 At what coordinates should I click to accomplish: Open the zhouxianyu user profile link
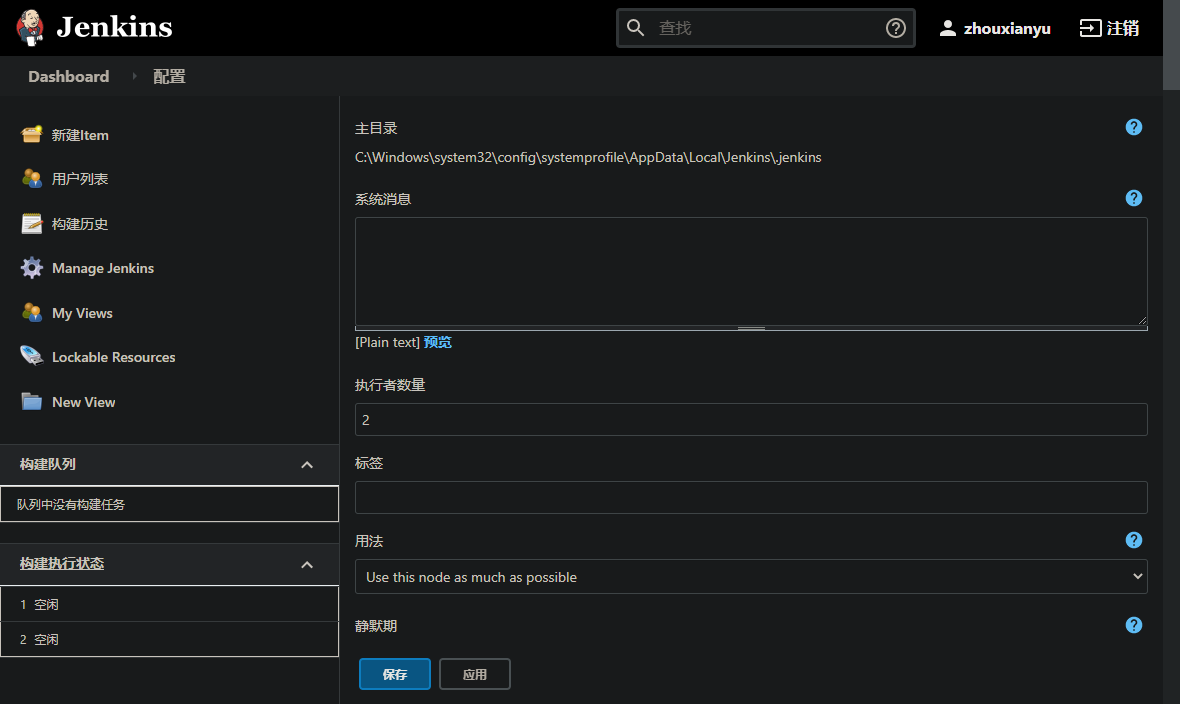point(1006,29)
